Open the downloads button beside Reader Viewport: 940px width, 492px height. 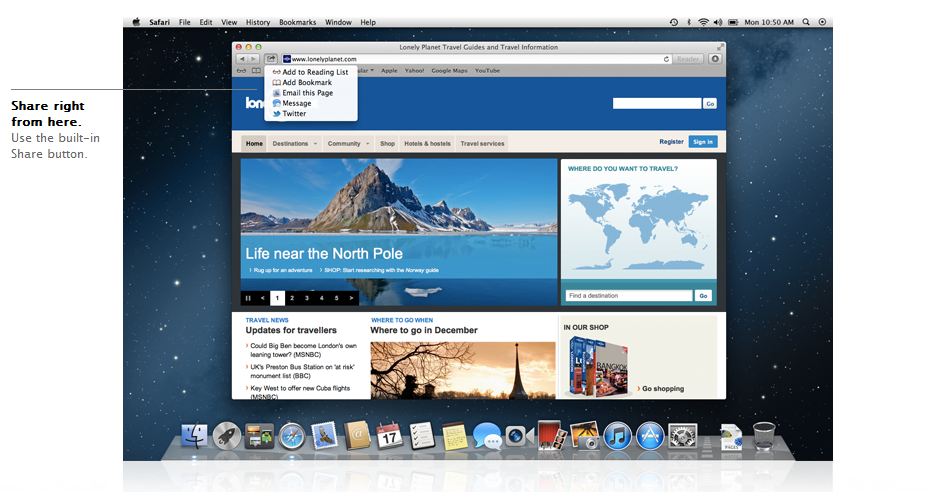pos(715,59)
